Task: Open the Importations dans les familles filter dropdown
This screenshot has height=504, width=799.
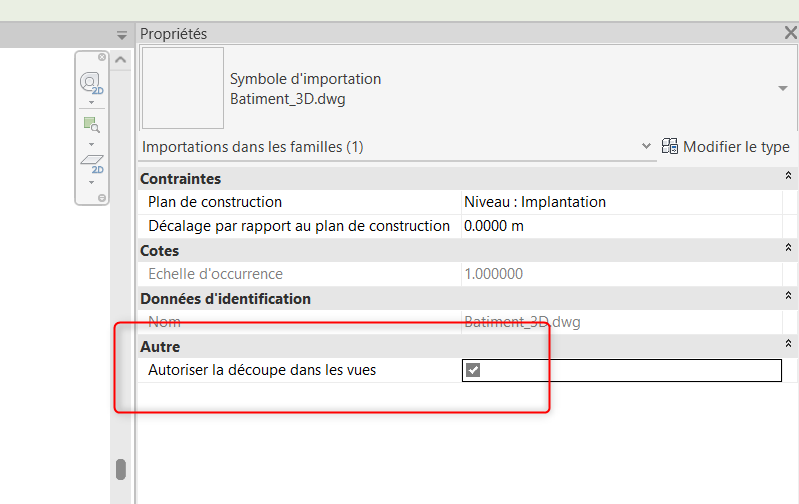Action: (x=646, y=146)
